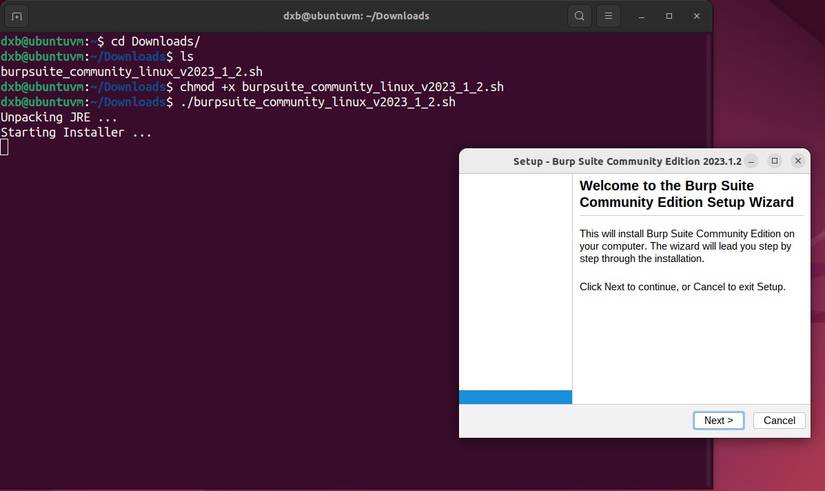Cancel the Burp Suite setup wizard
The height and width of the screenshot is (491, 825).
point(779,420)
